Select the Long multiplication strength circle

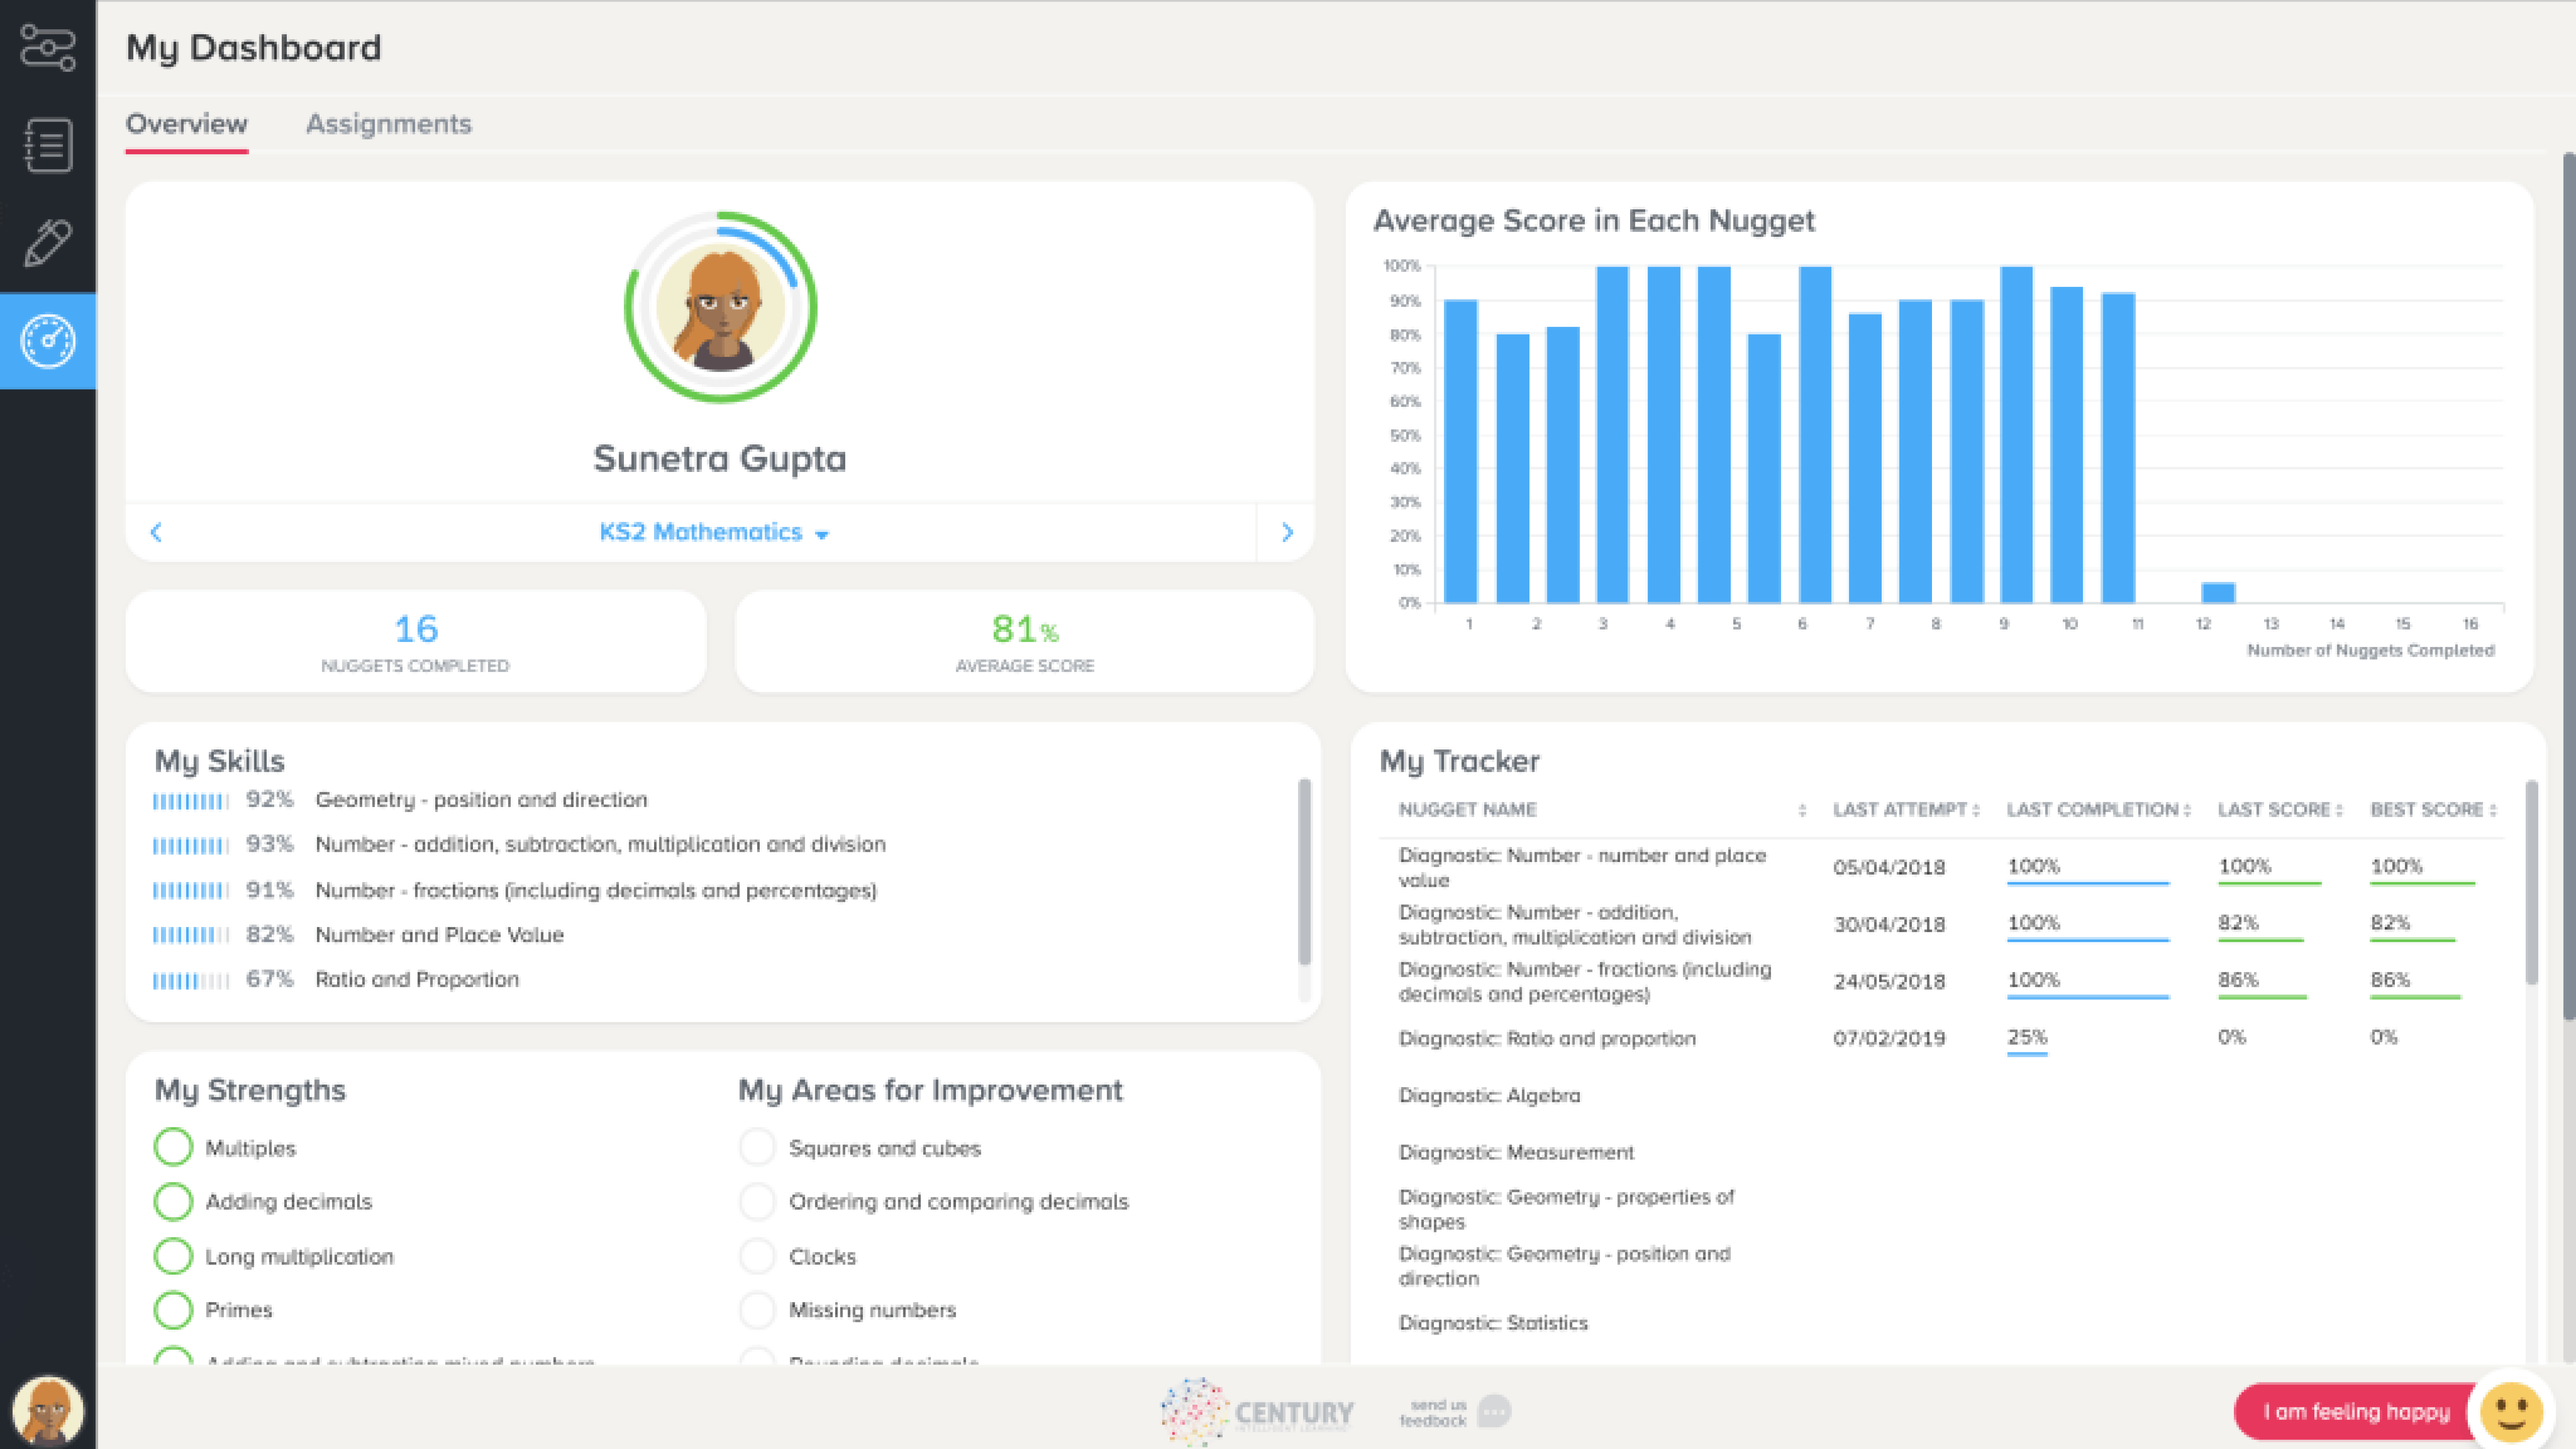click(173, 1256)
